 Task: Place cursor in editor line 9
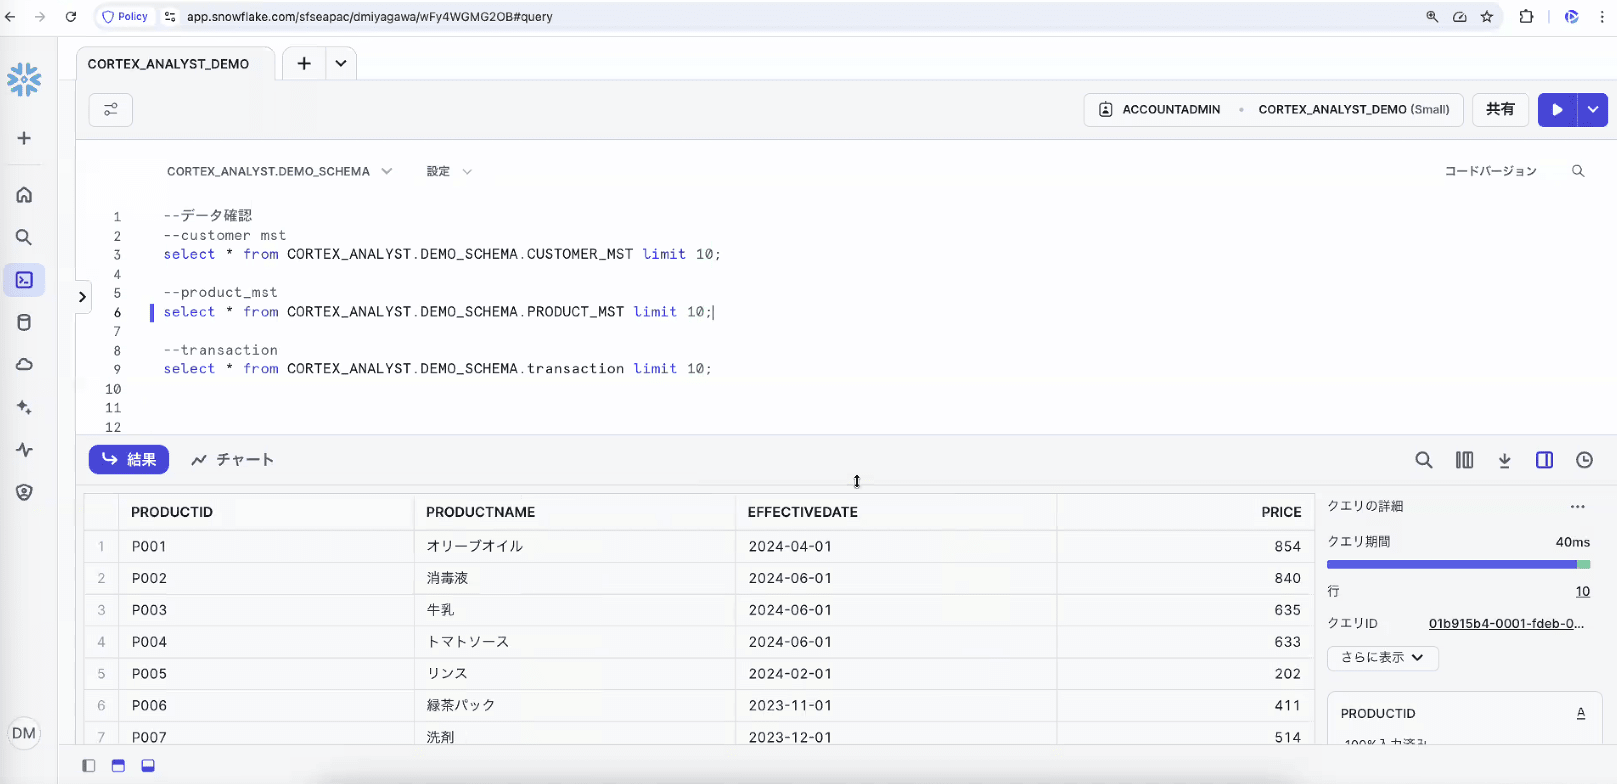(x=438, y=369)
